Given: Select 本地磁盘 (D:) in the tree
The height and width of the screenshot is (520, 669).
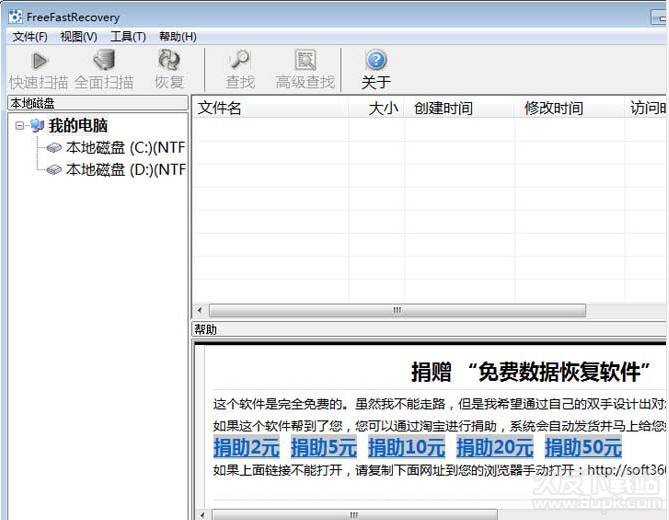Looking at the screenshot, I should click(x=125, y=170).
